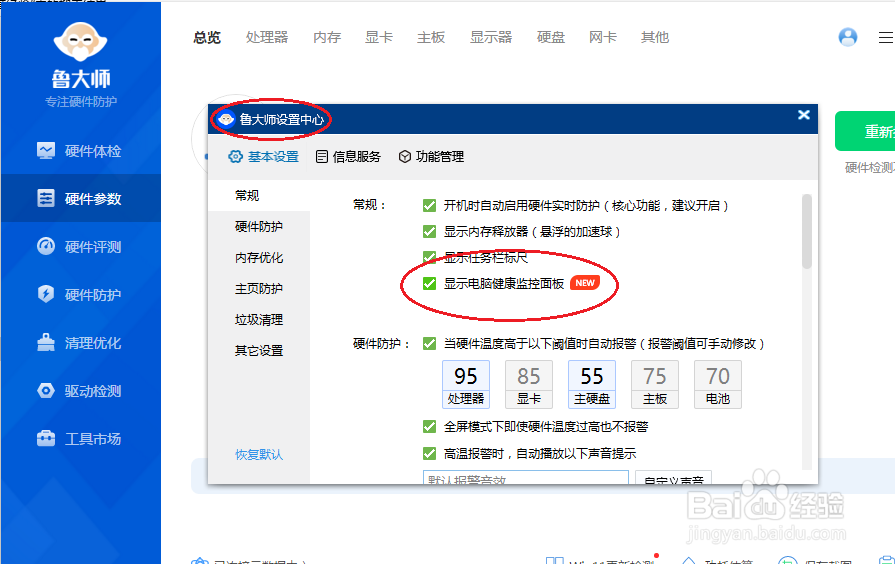Image resolution: width=895 pixels, height=564 pixels.
Task: Select 硬件防护 in settings category list
Action: 259,227
